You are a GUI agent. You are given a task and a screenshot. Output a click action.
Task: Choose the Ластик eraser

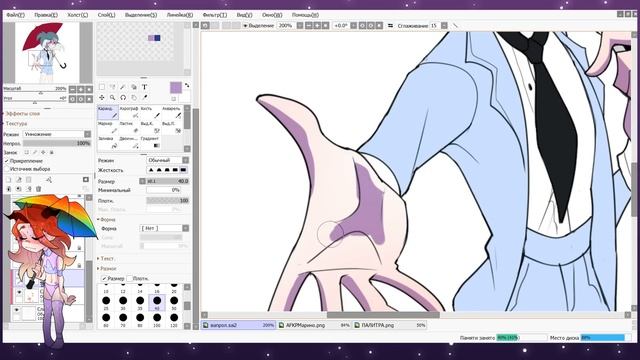tap(129, 127)
